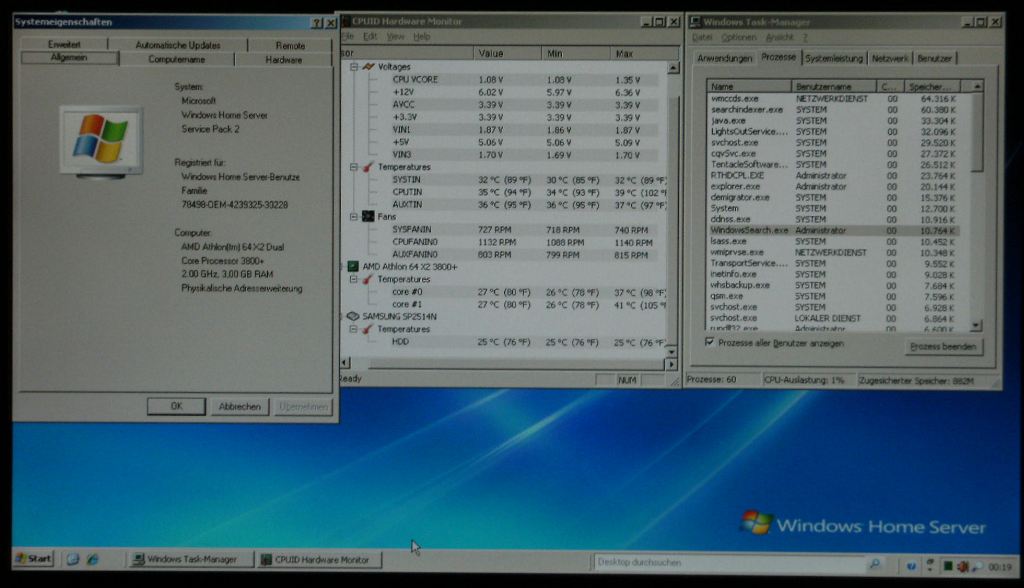Open the Automatische Updates tab
The width and height of the screenshot is (1024, 588).
pos(178,45)
